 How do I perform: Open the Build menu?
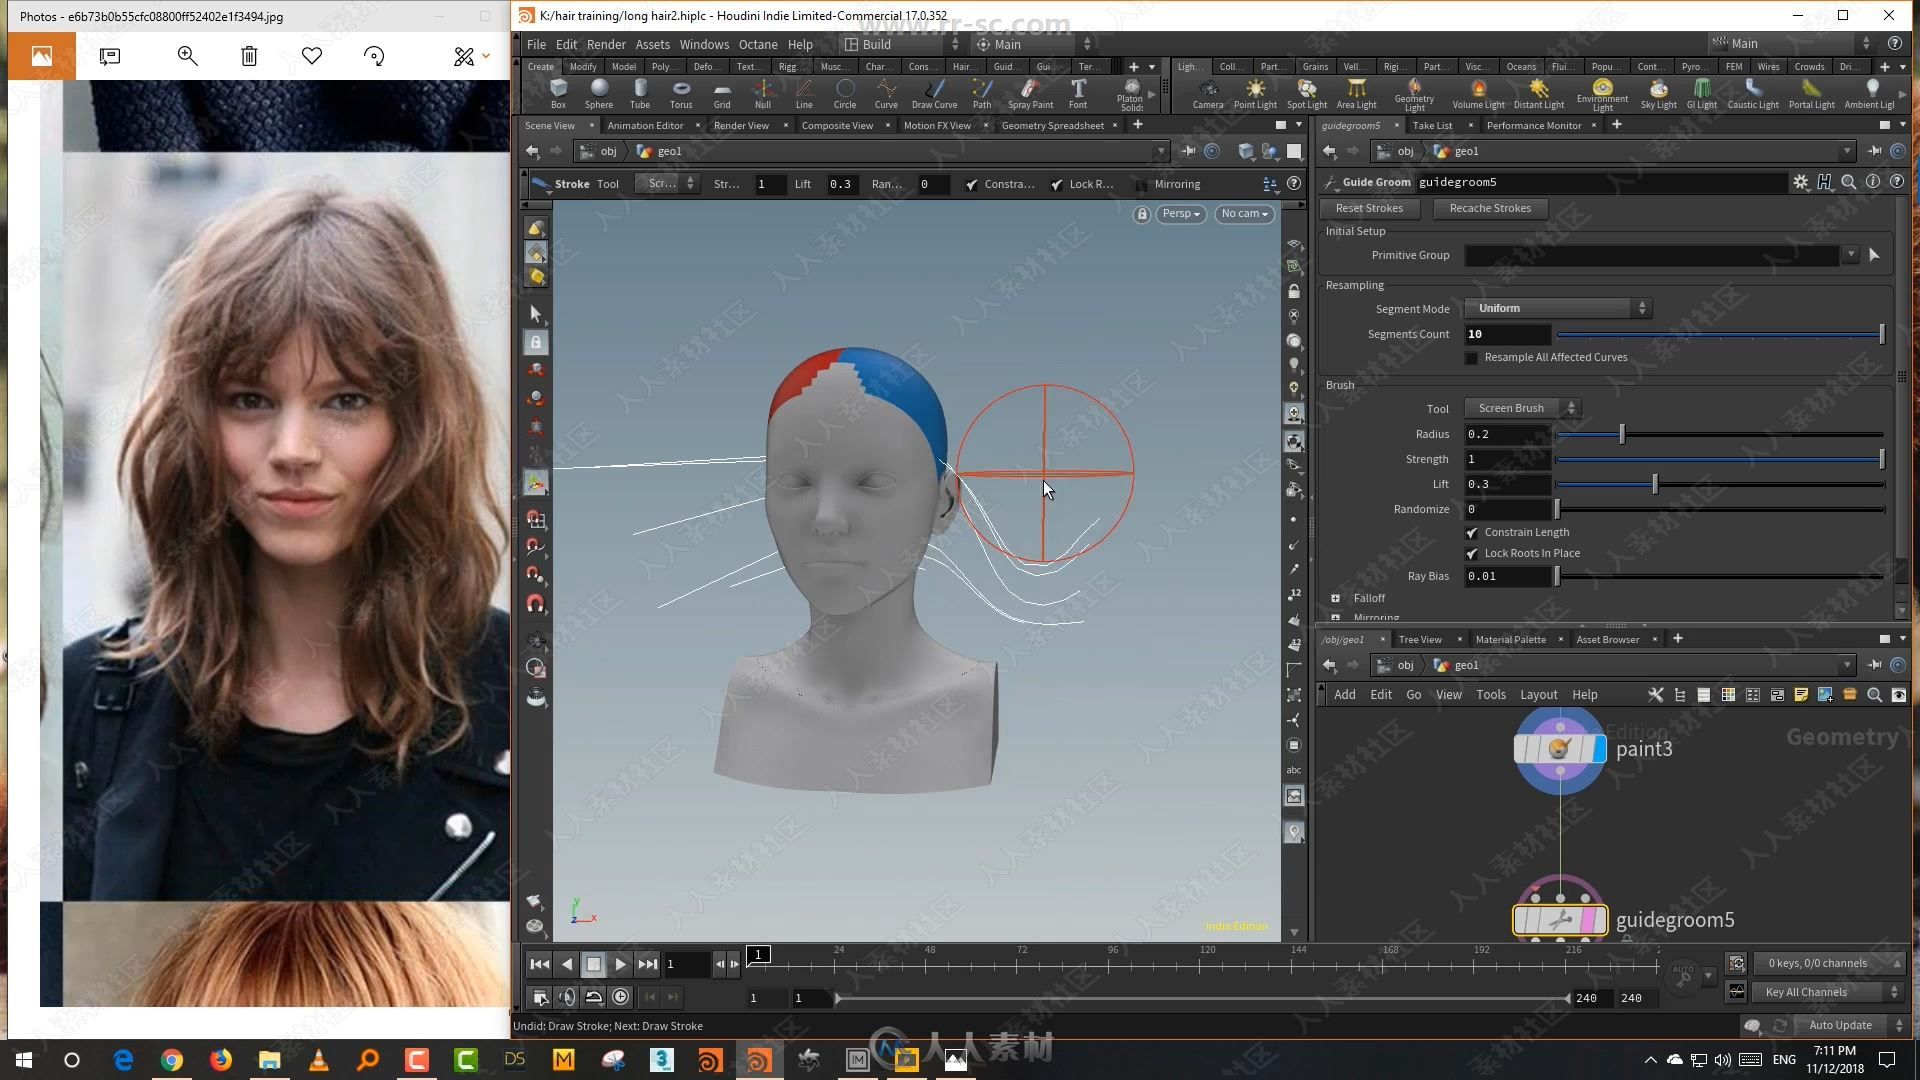[x=876, y=44]
